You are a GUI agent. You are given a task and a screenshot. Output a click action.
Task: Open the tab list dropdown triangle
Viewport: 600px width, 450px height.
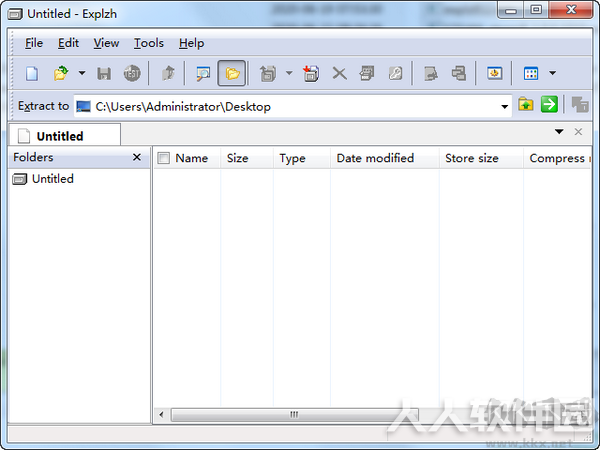[x=559, y=132]
